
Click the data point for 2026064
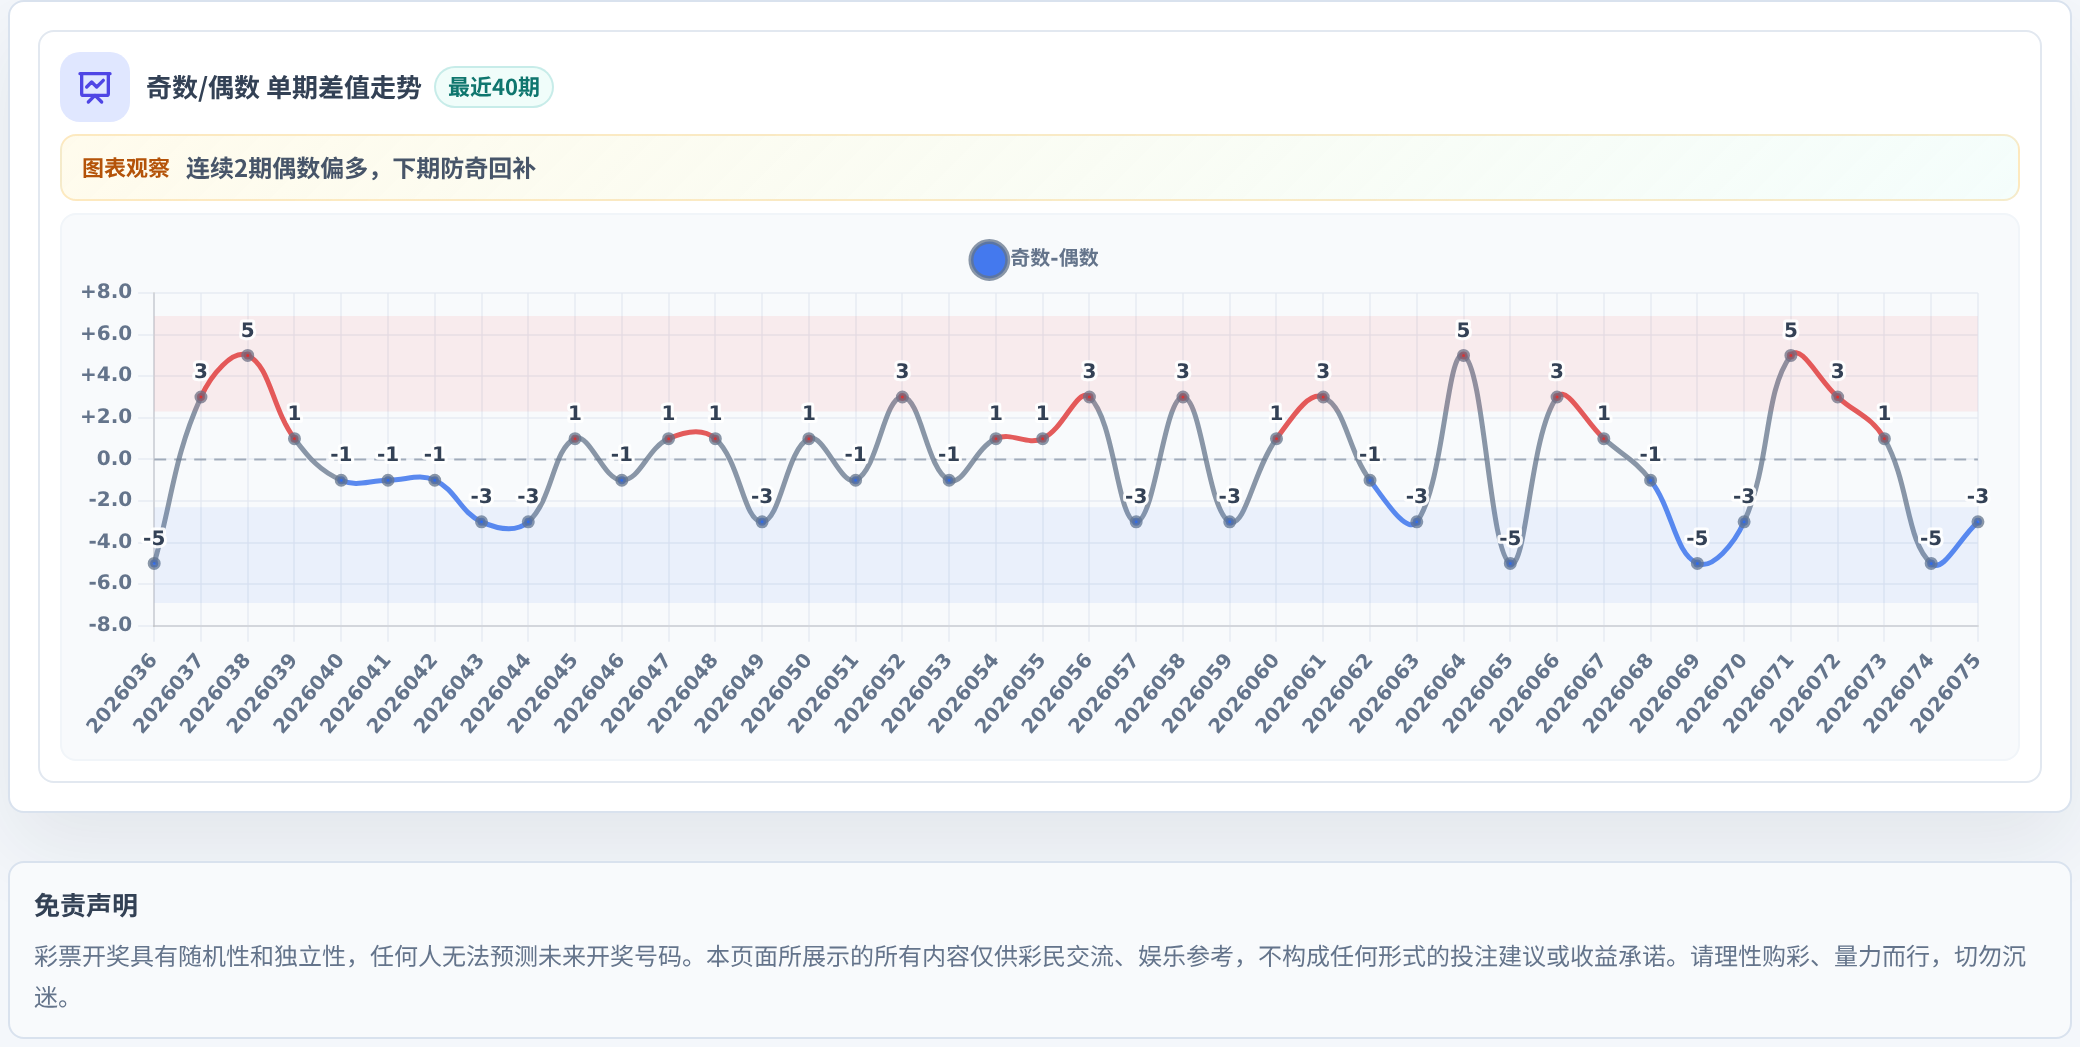coord(1463,355)
